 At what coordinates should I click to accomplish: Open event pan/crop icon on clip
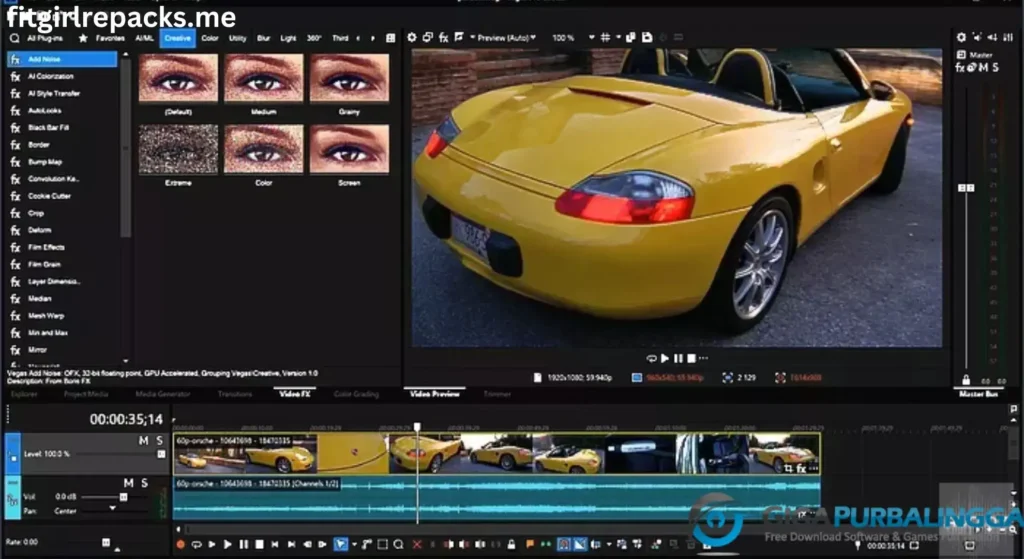coord(789,468)
